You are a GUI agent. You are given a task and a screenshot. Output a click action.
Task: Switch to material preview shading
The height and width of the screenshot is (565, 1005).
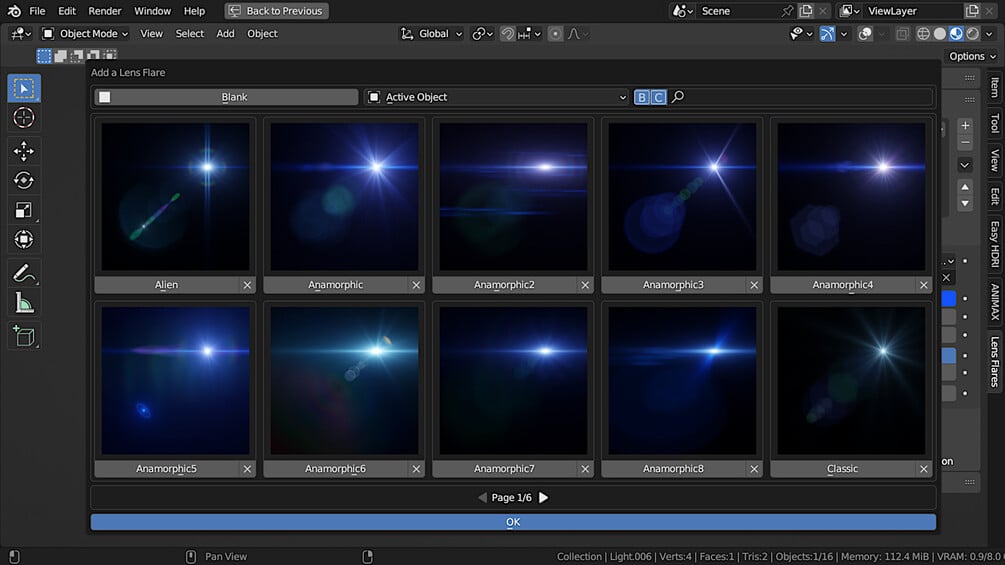coord(956,33)
